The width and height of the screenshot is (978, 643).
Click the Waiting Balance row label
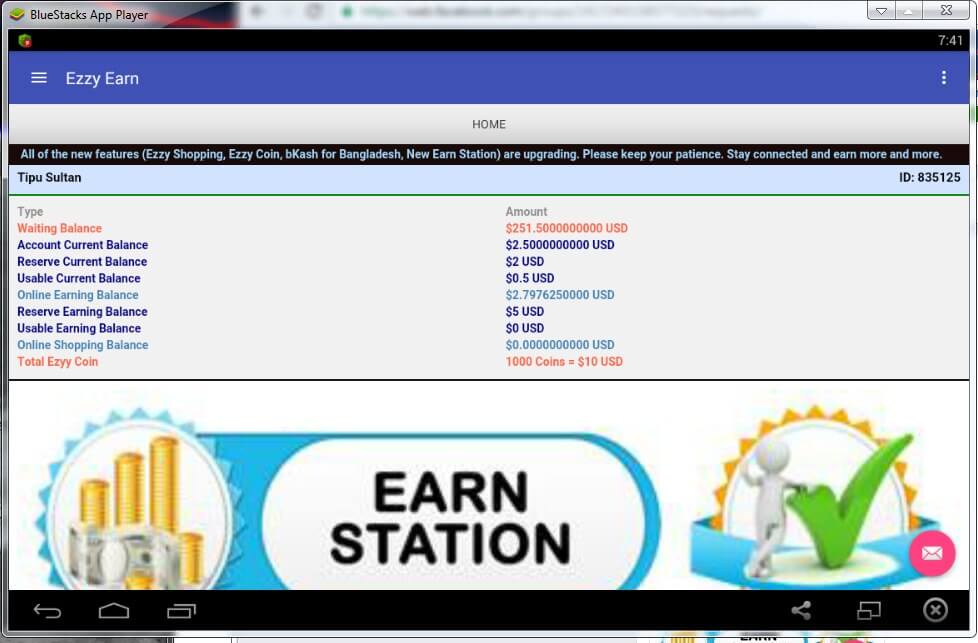59,228
